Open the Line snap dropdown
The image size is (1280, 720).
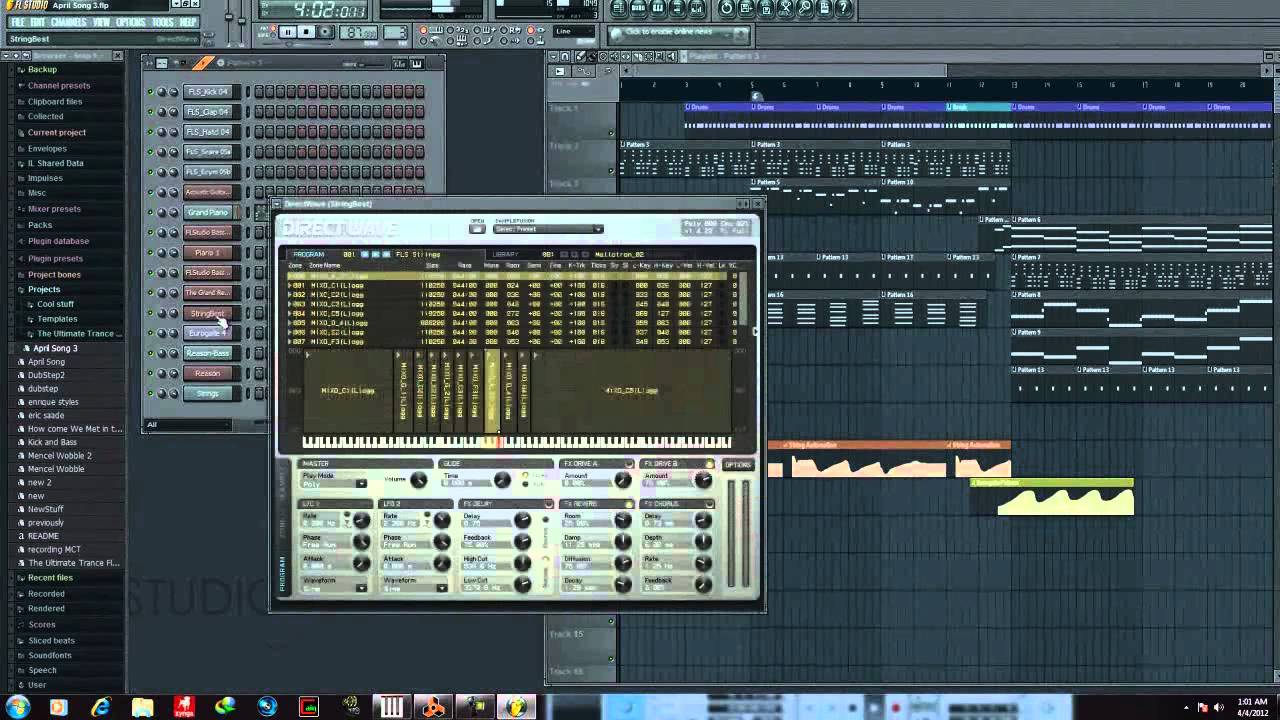575,32
